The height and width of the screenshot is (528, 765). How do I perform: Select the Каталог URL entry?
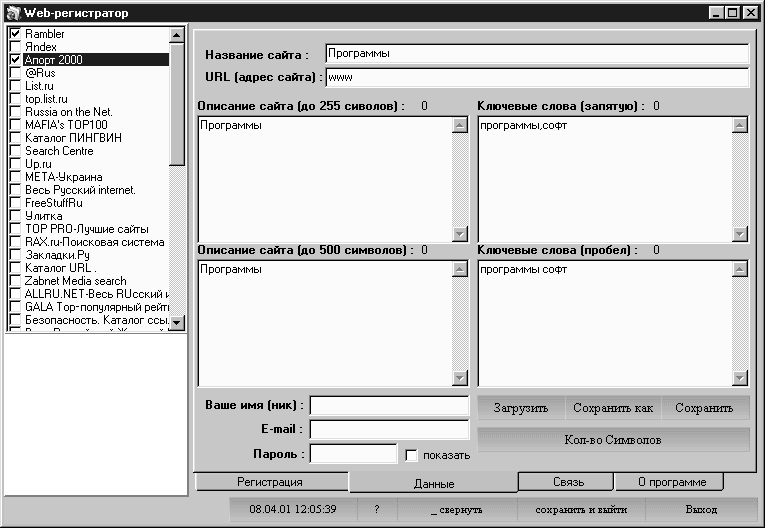coord(60,268)
